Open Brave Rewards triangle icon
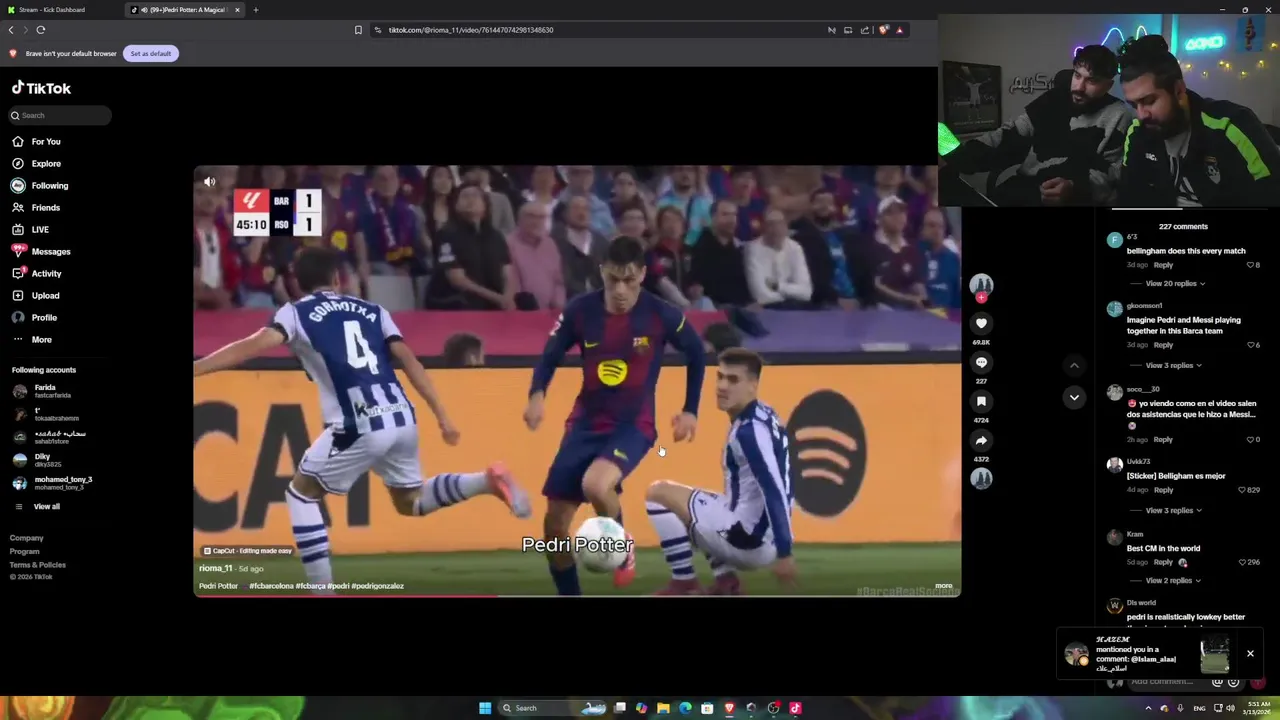 899,30
